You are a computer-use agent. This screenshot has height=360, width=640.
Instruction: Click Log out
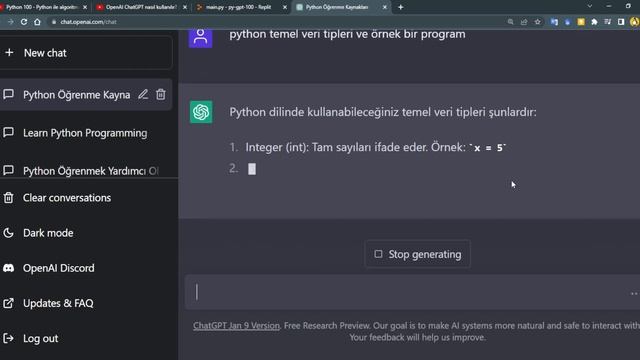tap(40, 338)
